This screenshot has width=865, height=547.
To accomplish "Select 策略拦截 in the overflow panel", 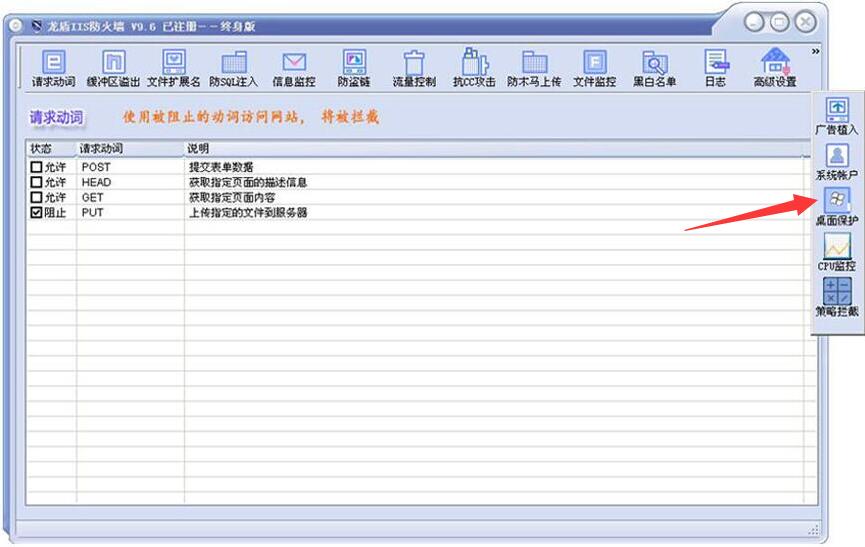I will click(x=837, y=297).
